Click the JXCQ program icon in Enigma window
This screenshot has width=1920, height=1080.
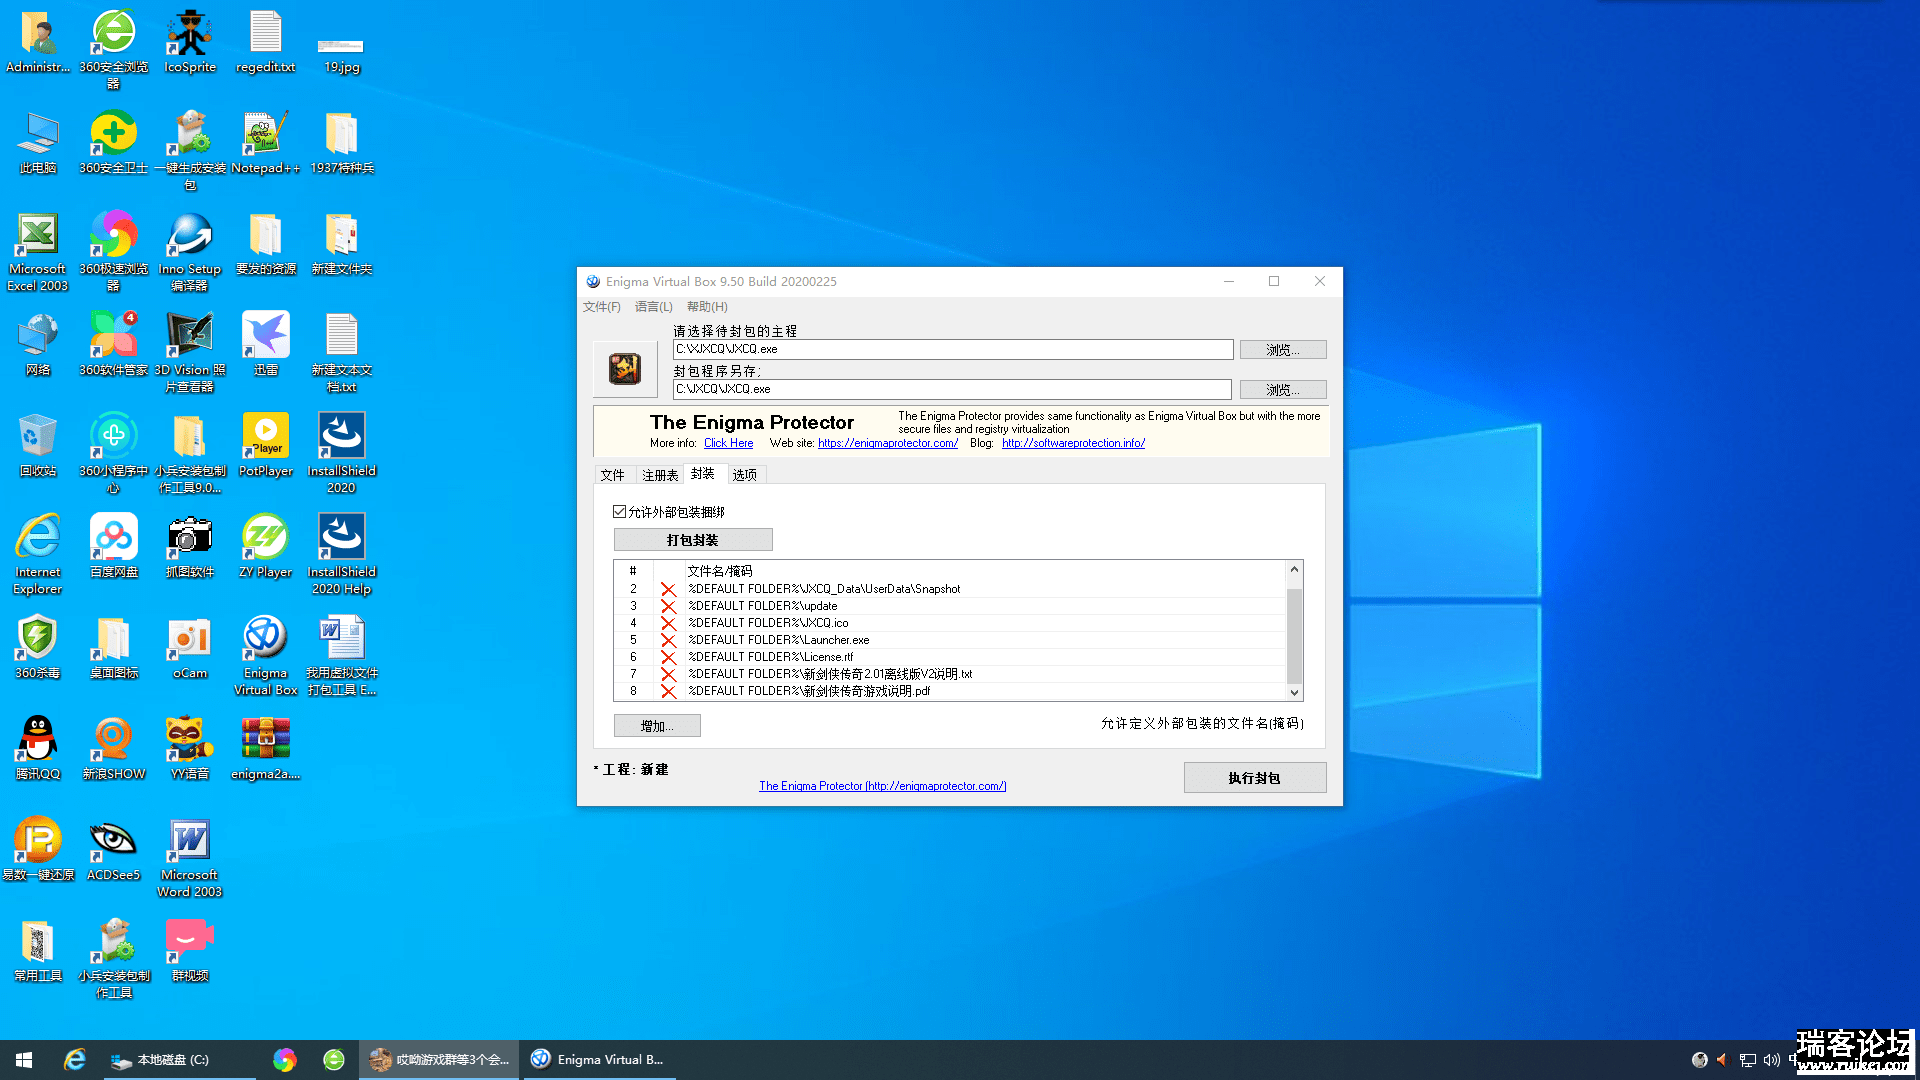tap(625, 369)
